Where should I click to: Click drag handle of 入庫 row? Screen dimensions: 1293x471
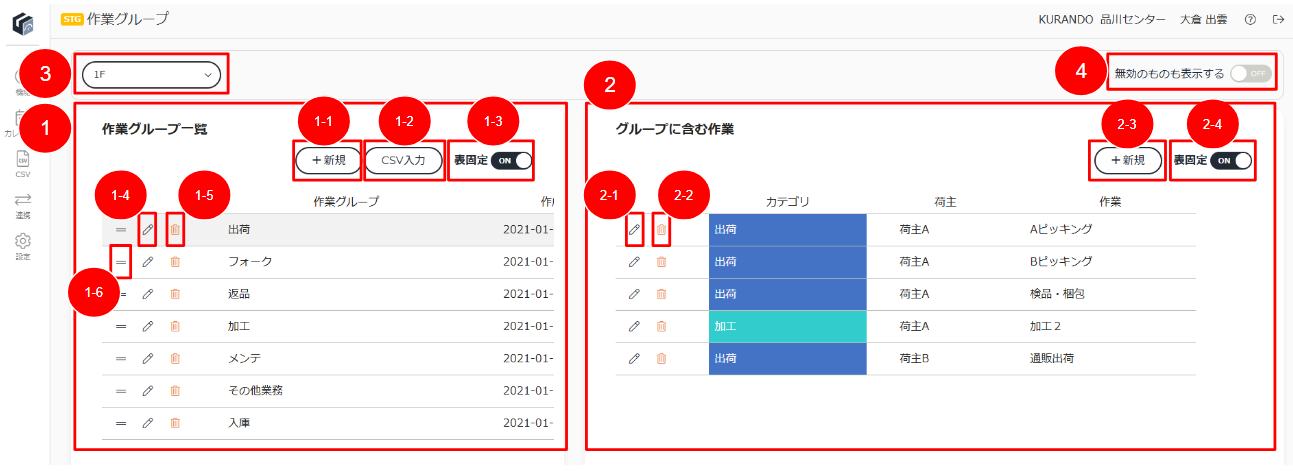[x=121, y=423]
